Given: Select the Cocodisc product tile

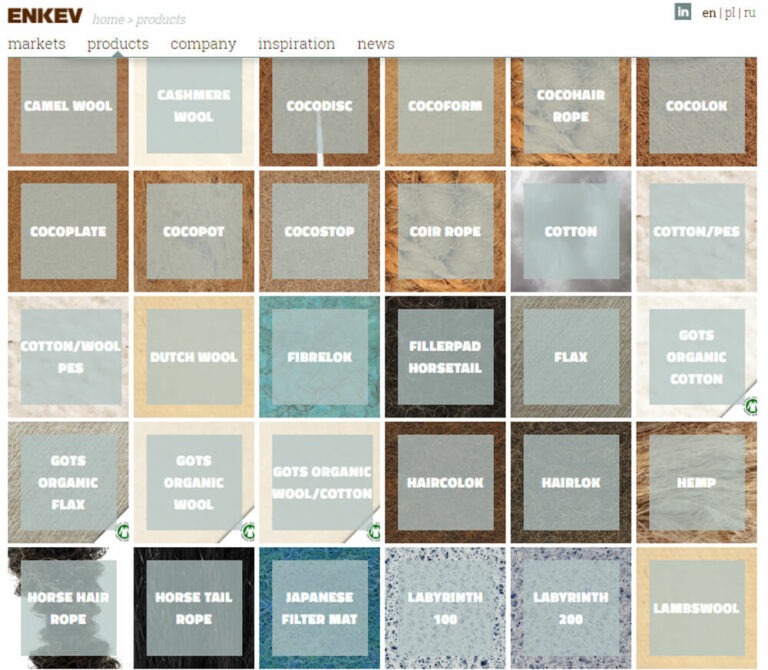Looking at the screenshot, I should 319,106.
